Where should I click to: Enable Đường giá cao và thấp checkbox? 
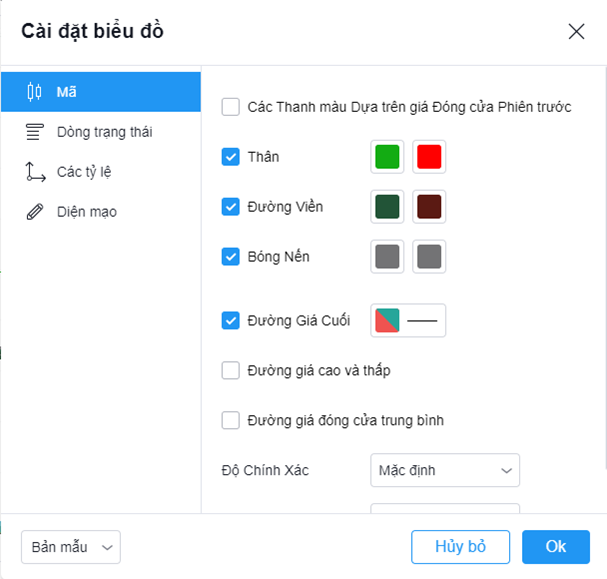coord(230,370)
